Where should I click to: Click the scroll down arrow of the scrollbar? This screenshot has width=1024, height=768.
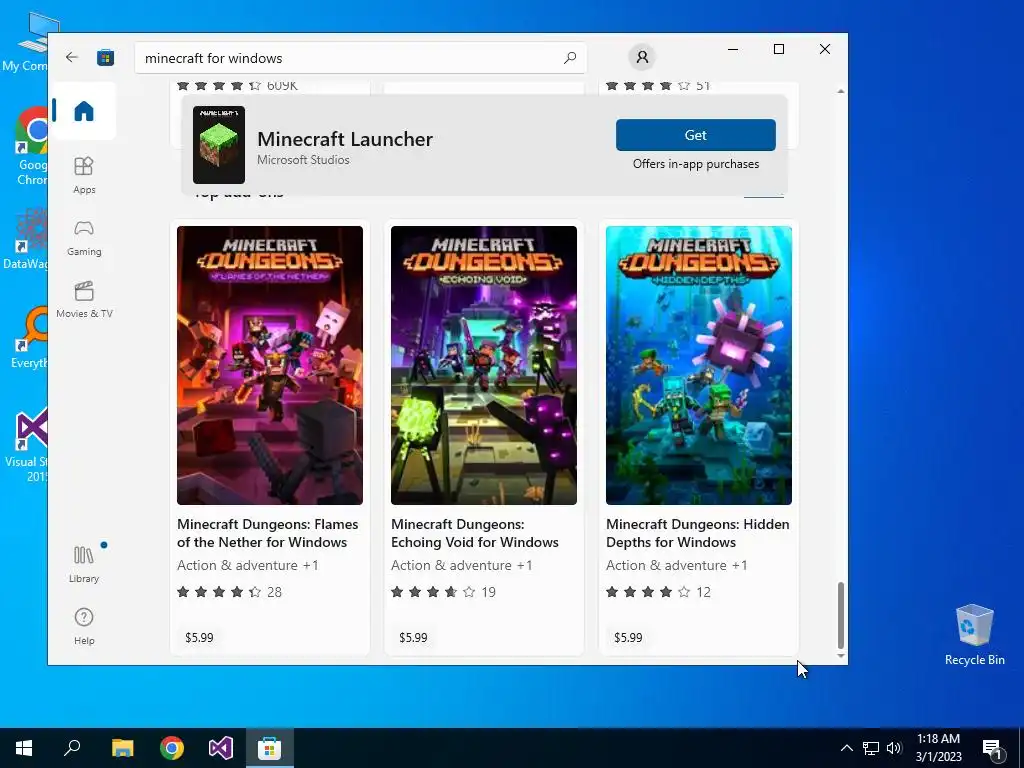(x=840, y=656)
